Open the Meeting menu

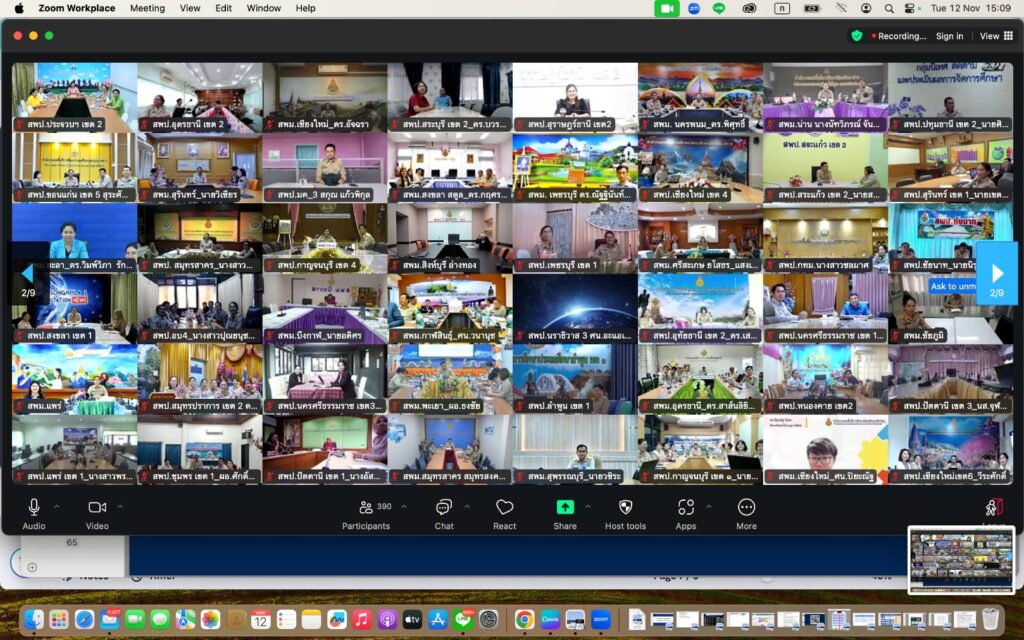[147, 8]
